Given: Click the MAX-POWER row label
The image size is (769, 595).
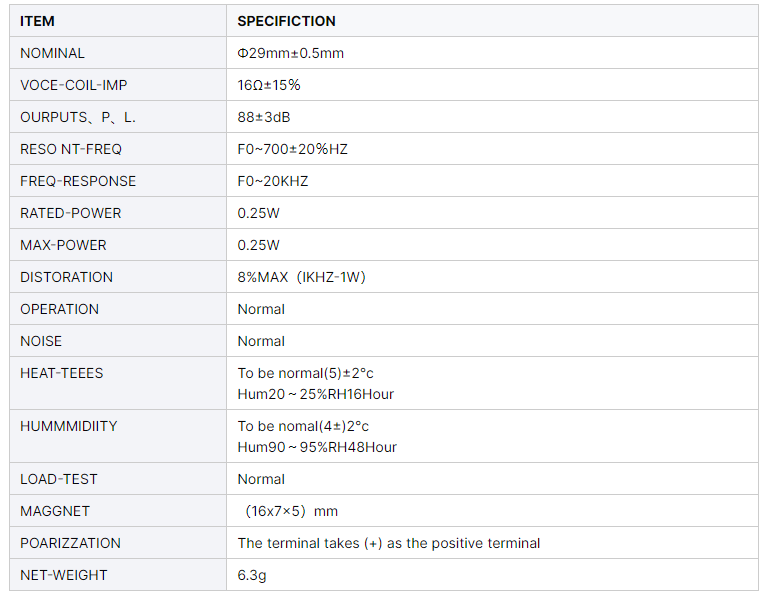Looking at the screenshot, I should (x=63, y=245).
